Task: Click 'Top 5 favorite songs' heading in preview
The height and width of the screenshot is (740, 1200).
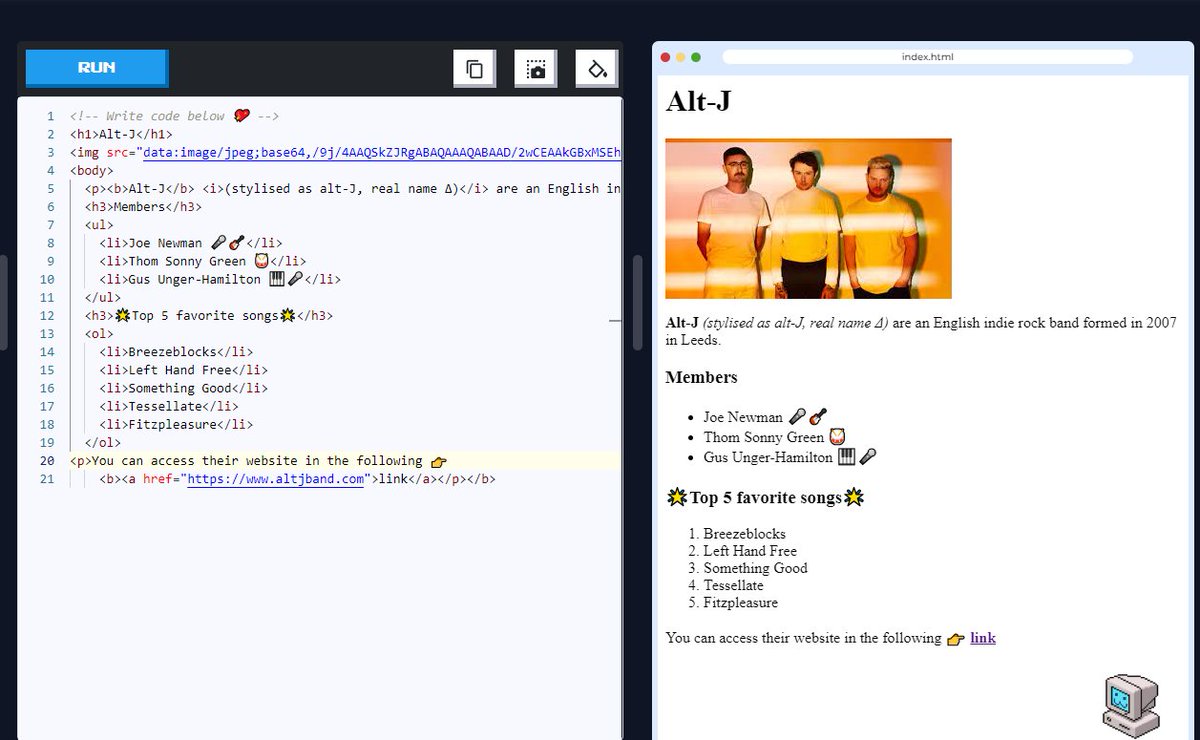Action: pyautogui.click(x=765, y=497)
